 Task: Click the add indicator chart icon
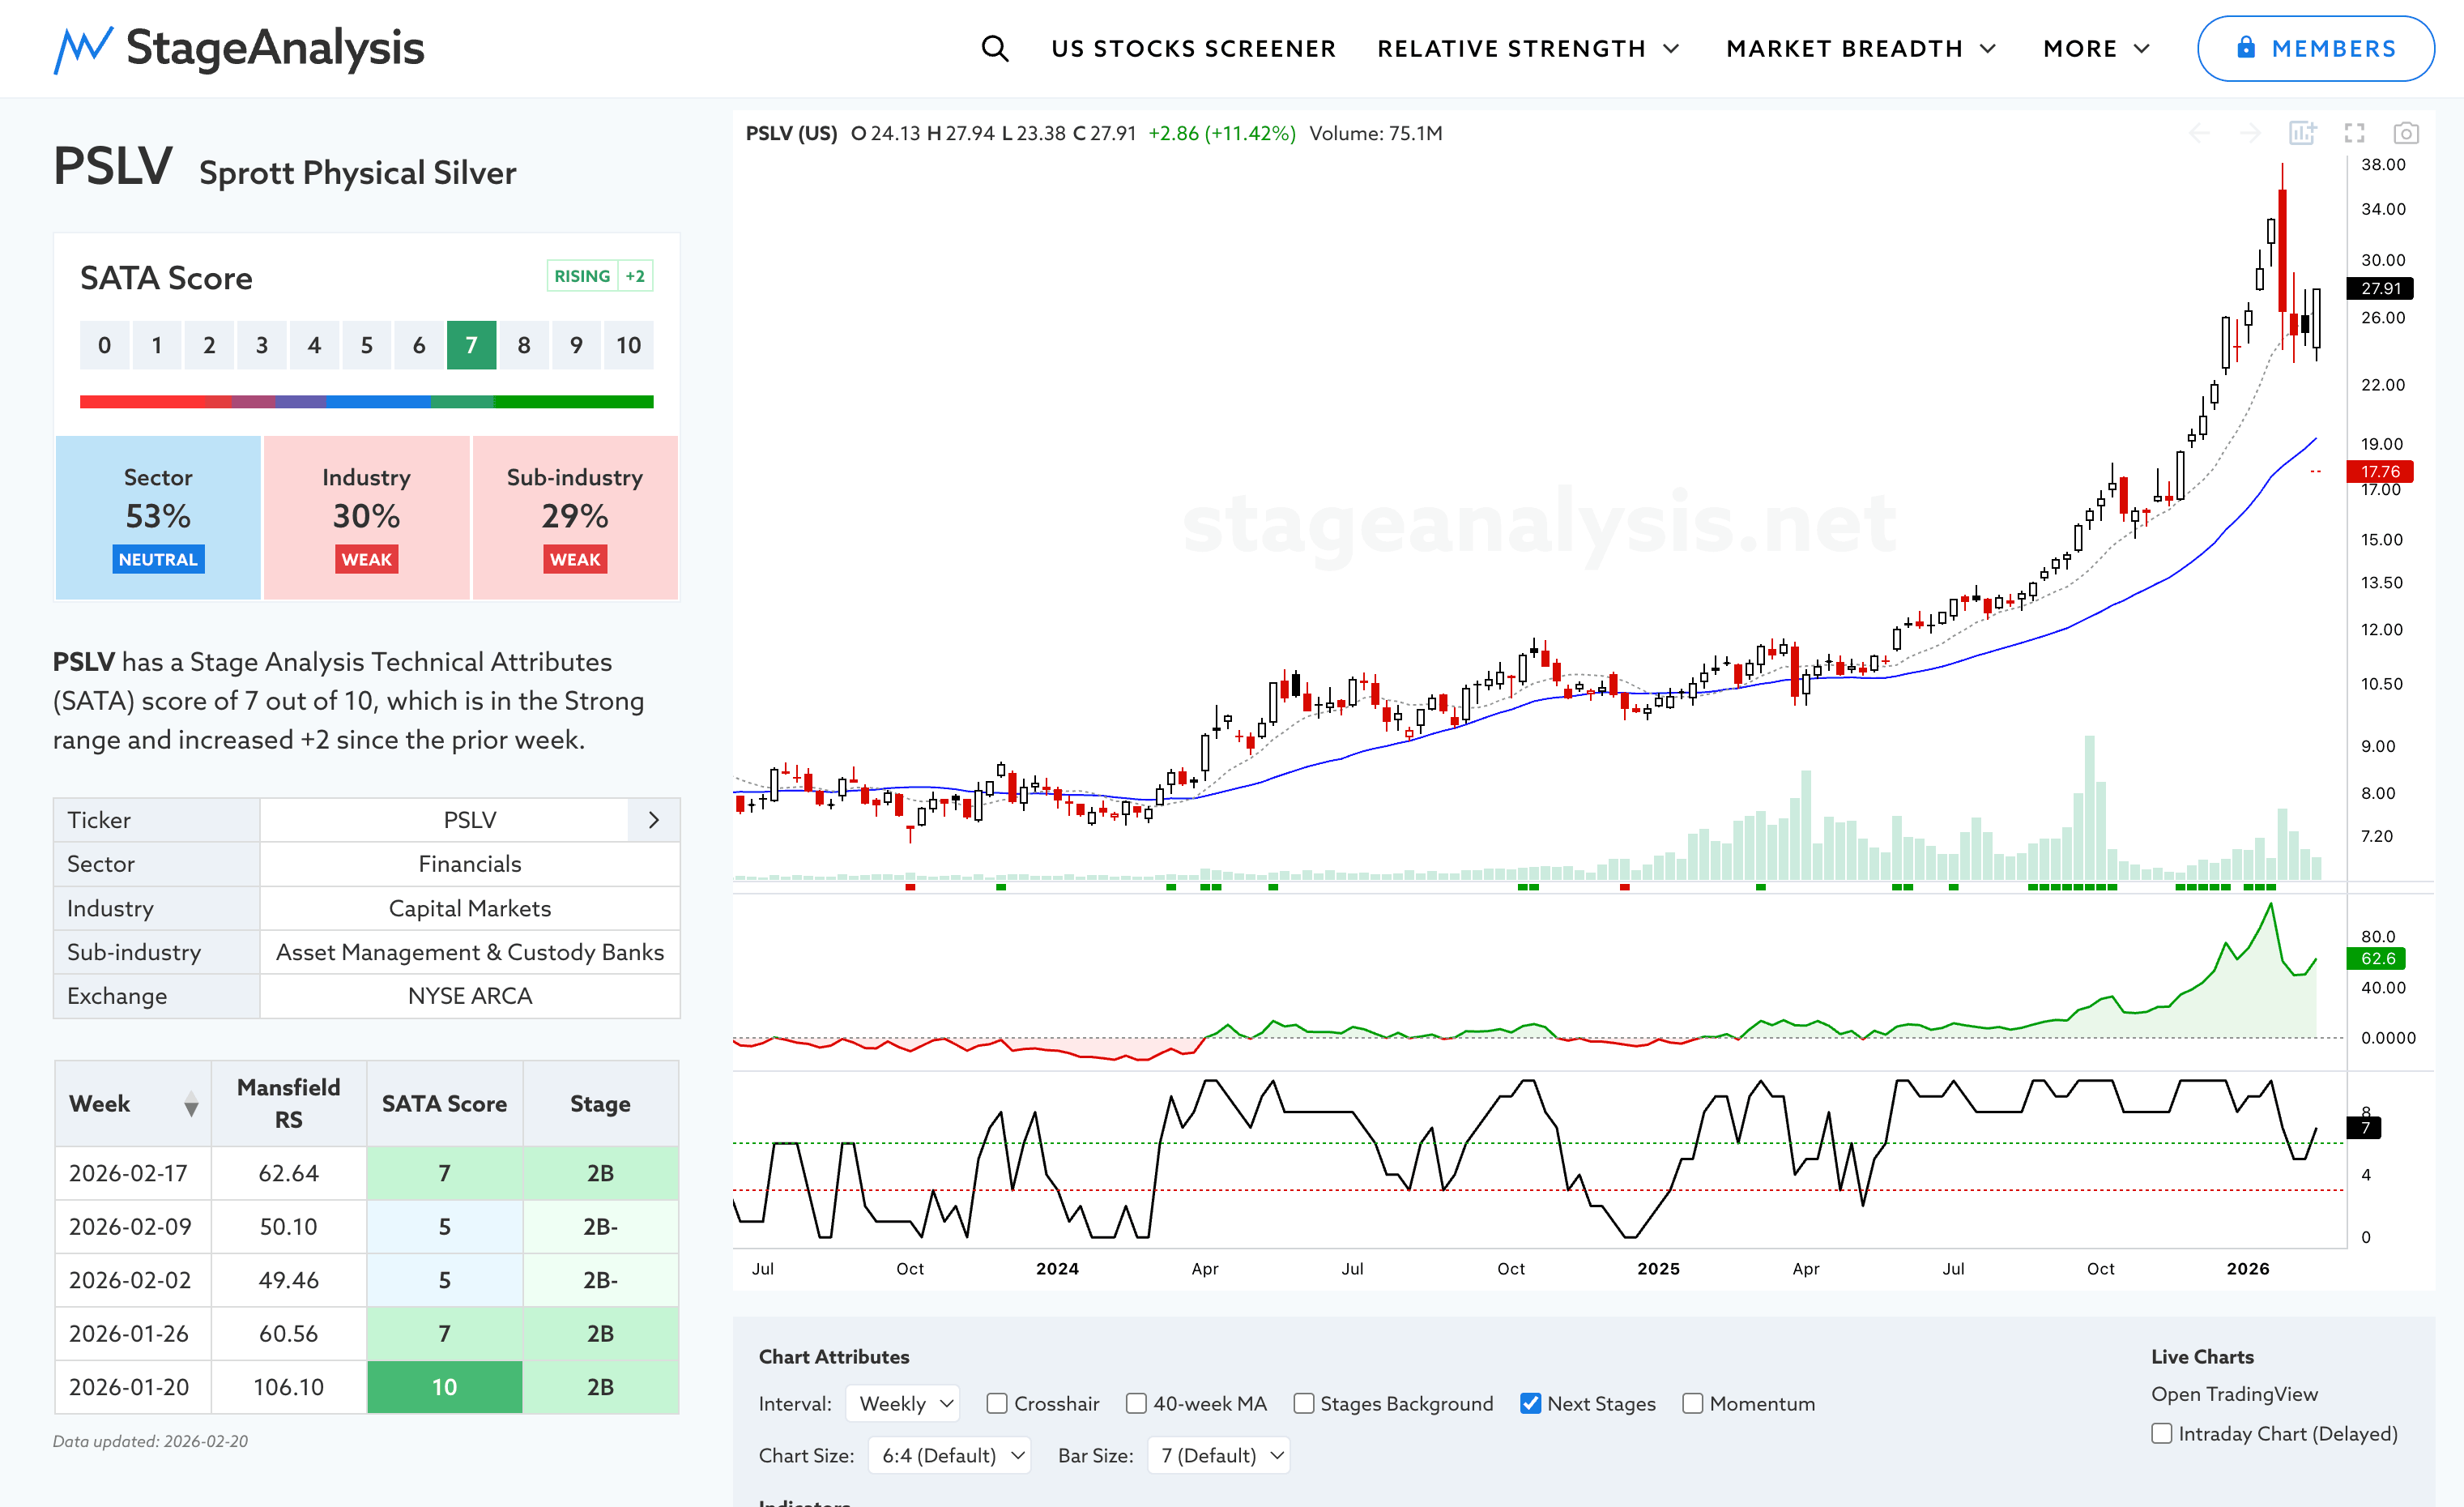2302,133
